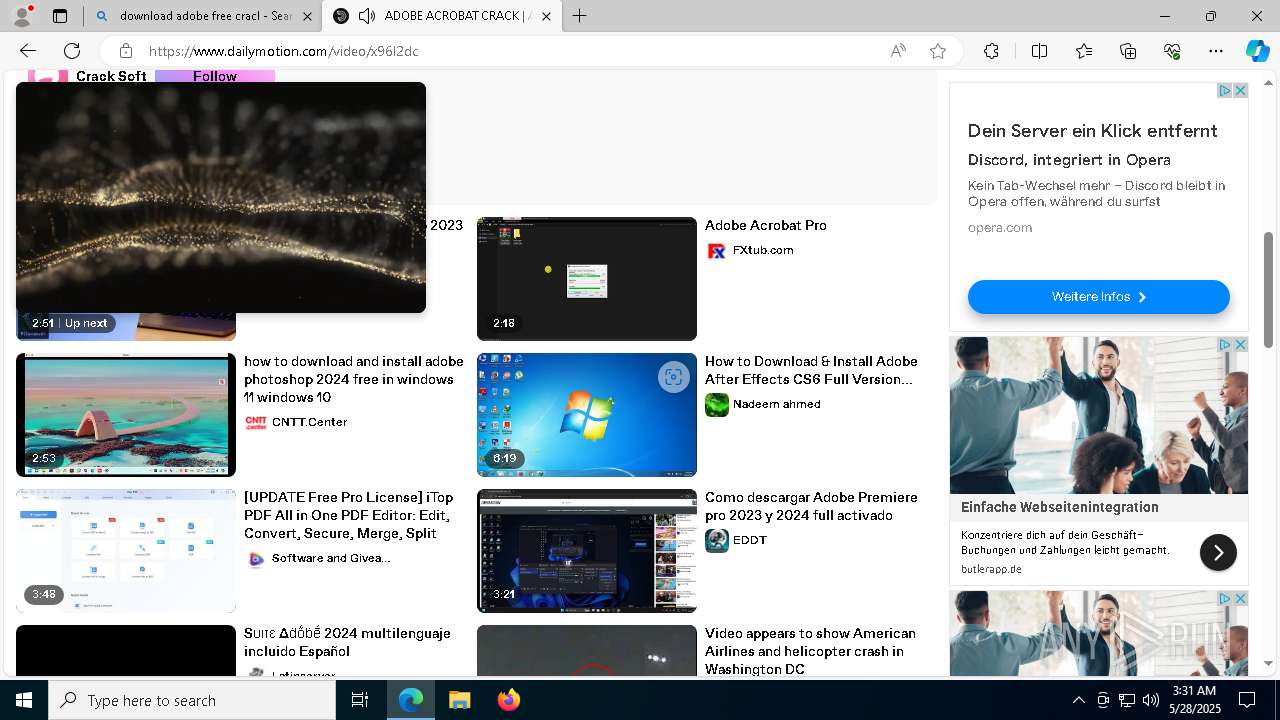Click taskbar search box
The image size is (1280, 720).
192,700
